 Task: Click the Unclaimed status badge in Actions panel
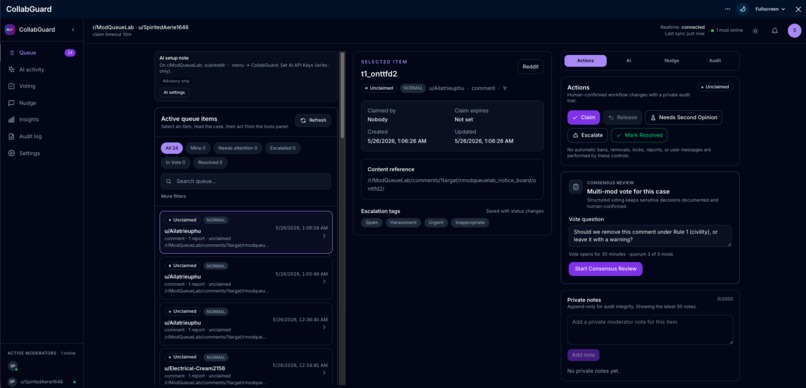point(715,87)
